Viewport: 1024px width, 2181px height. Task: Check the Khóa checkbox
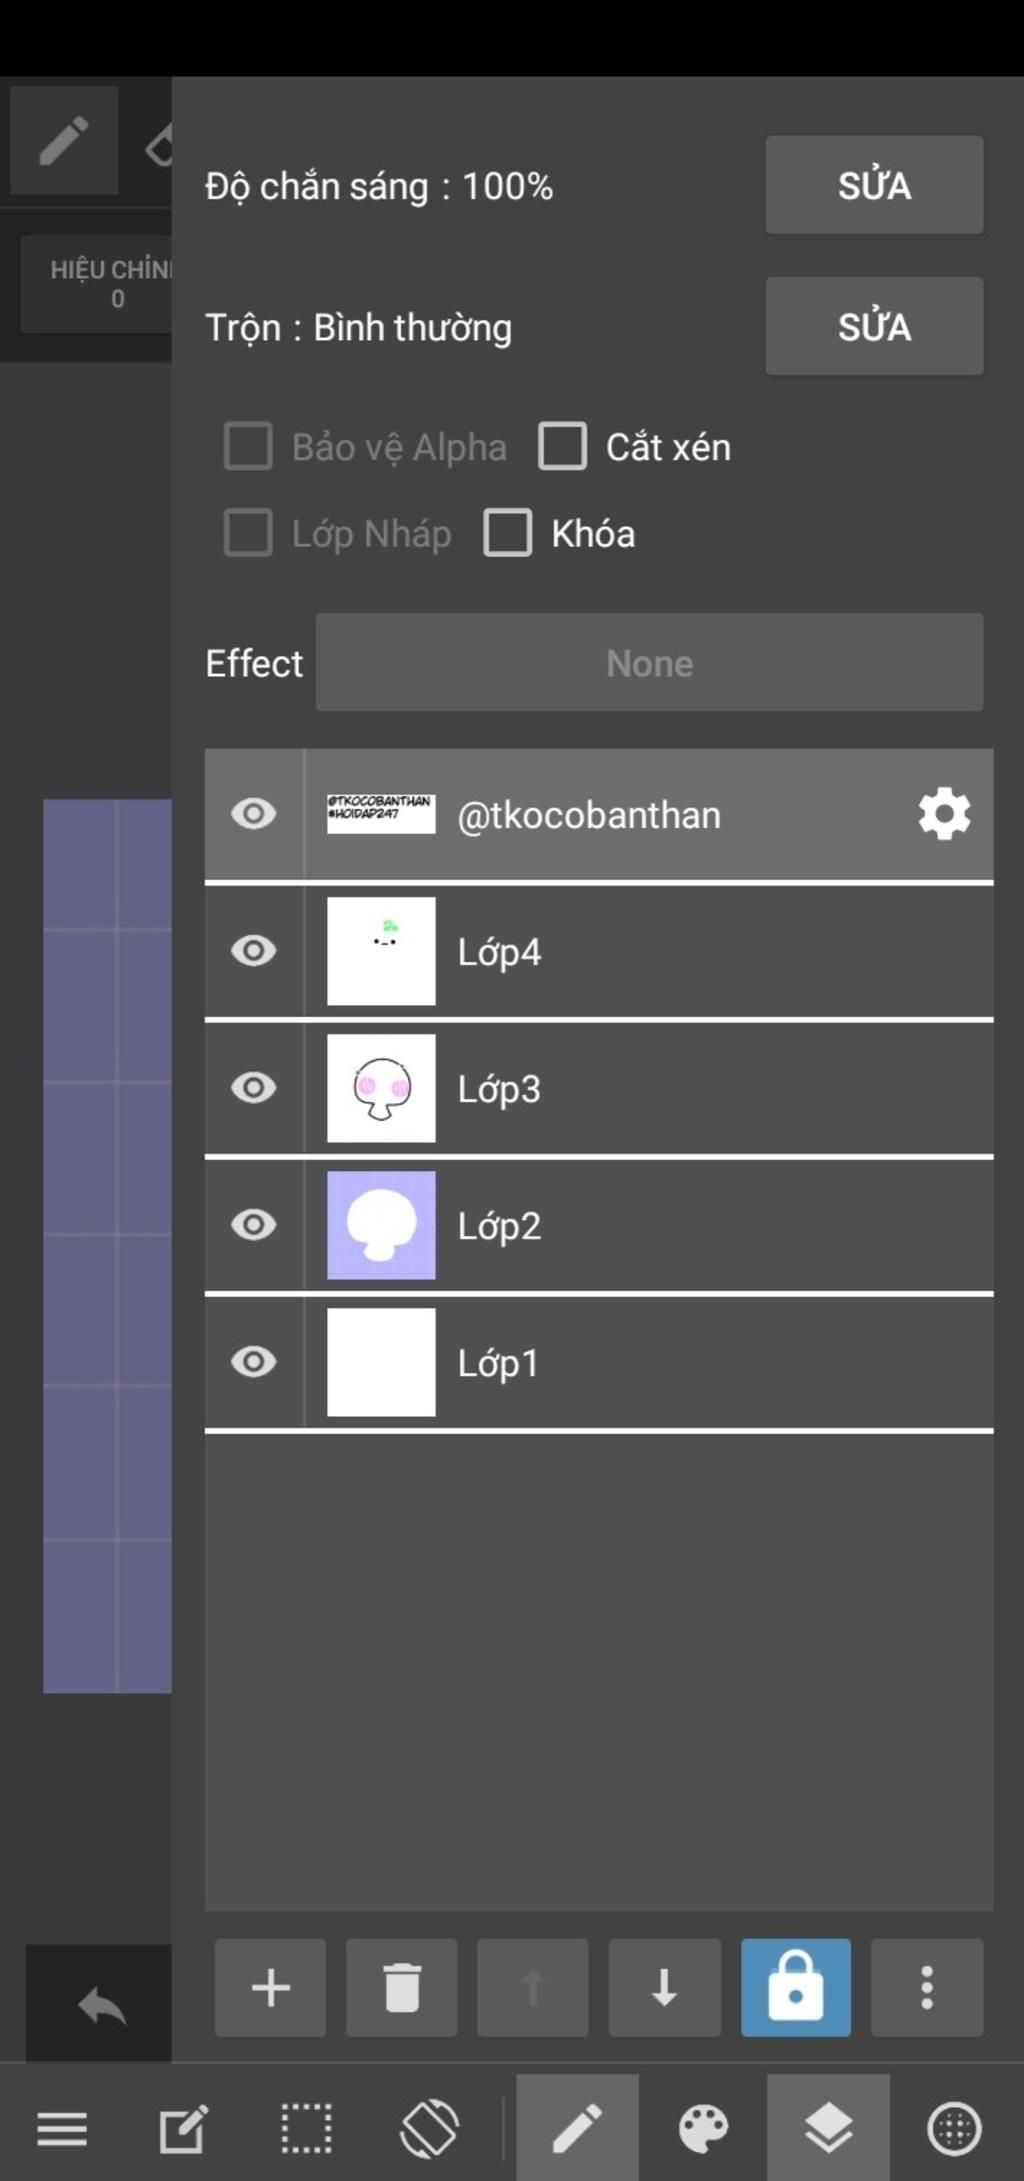pos(508,533)
